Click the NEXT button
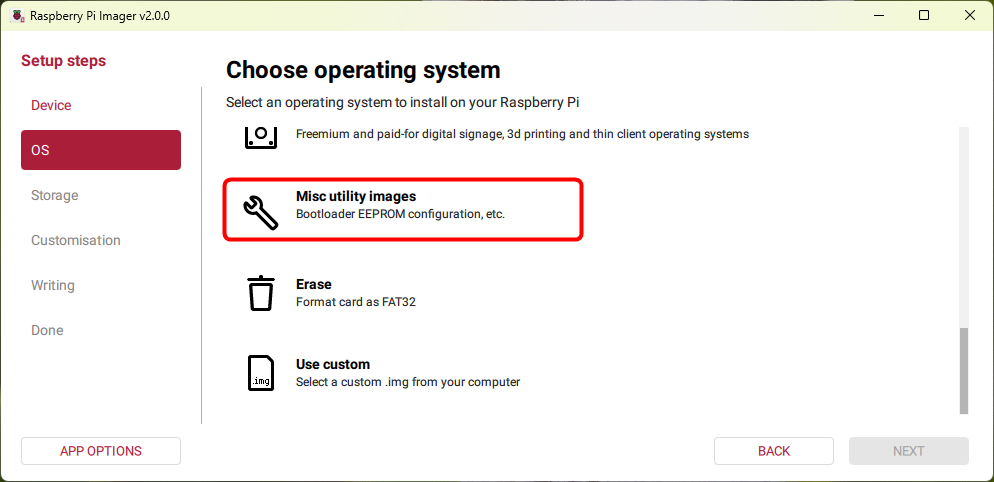994x482 pixels. click(x=909, y=451)
